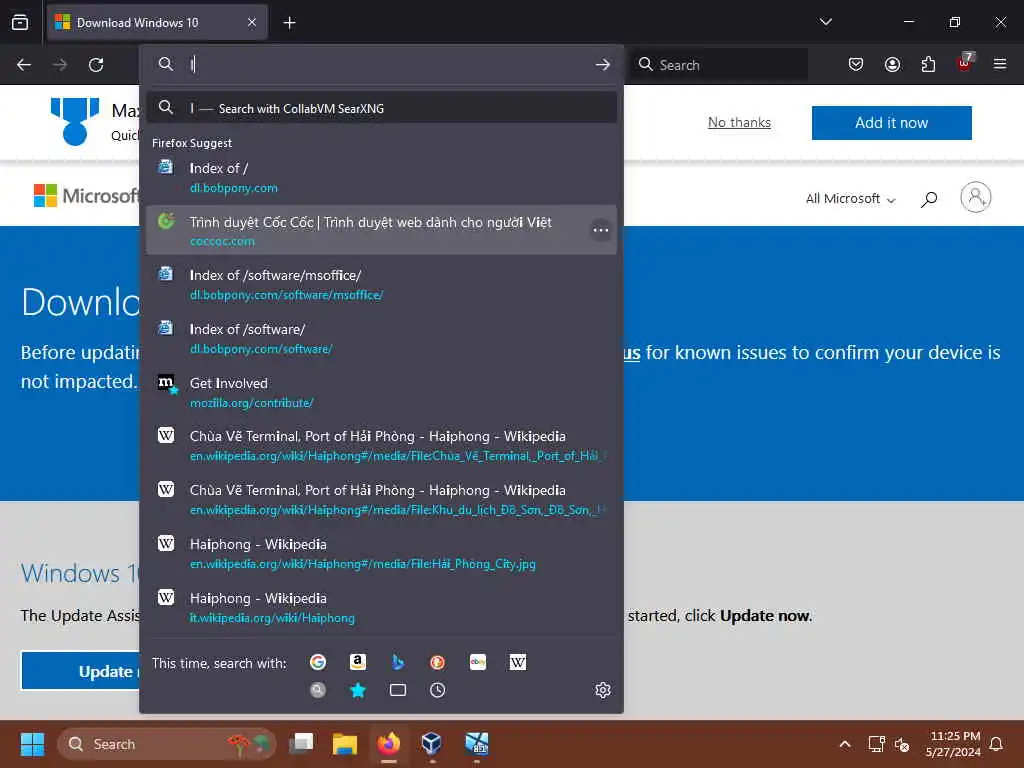Click the muted volume tray icon
The image size is (1024, 768).
[x=902, y=744]
